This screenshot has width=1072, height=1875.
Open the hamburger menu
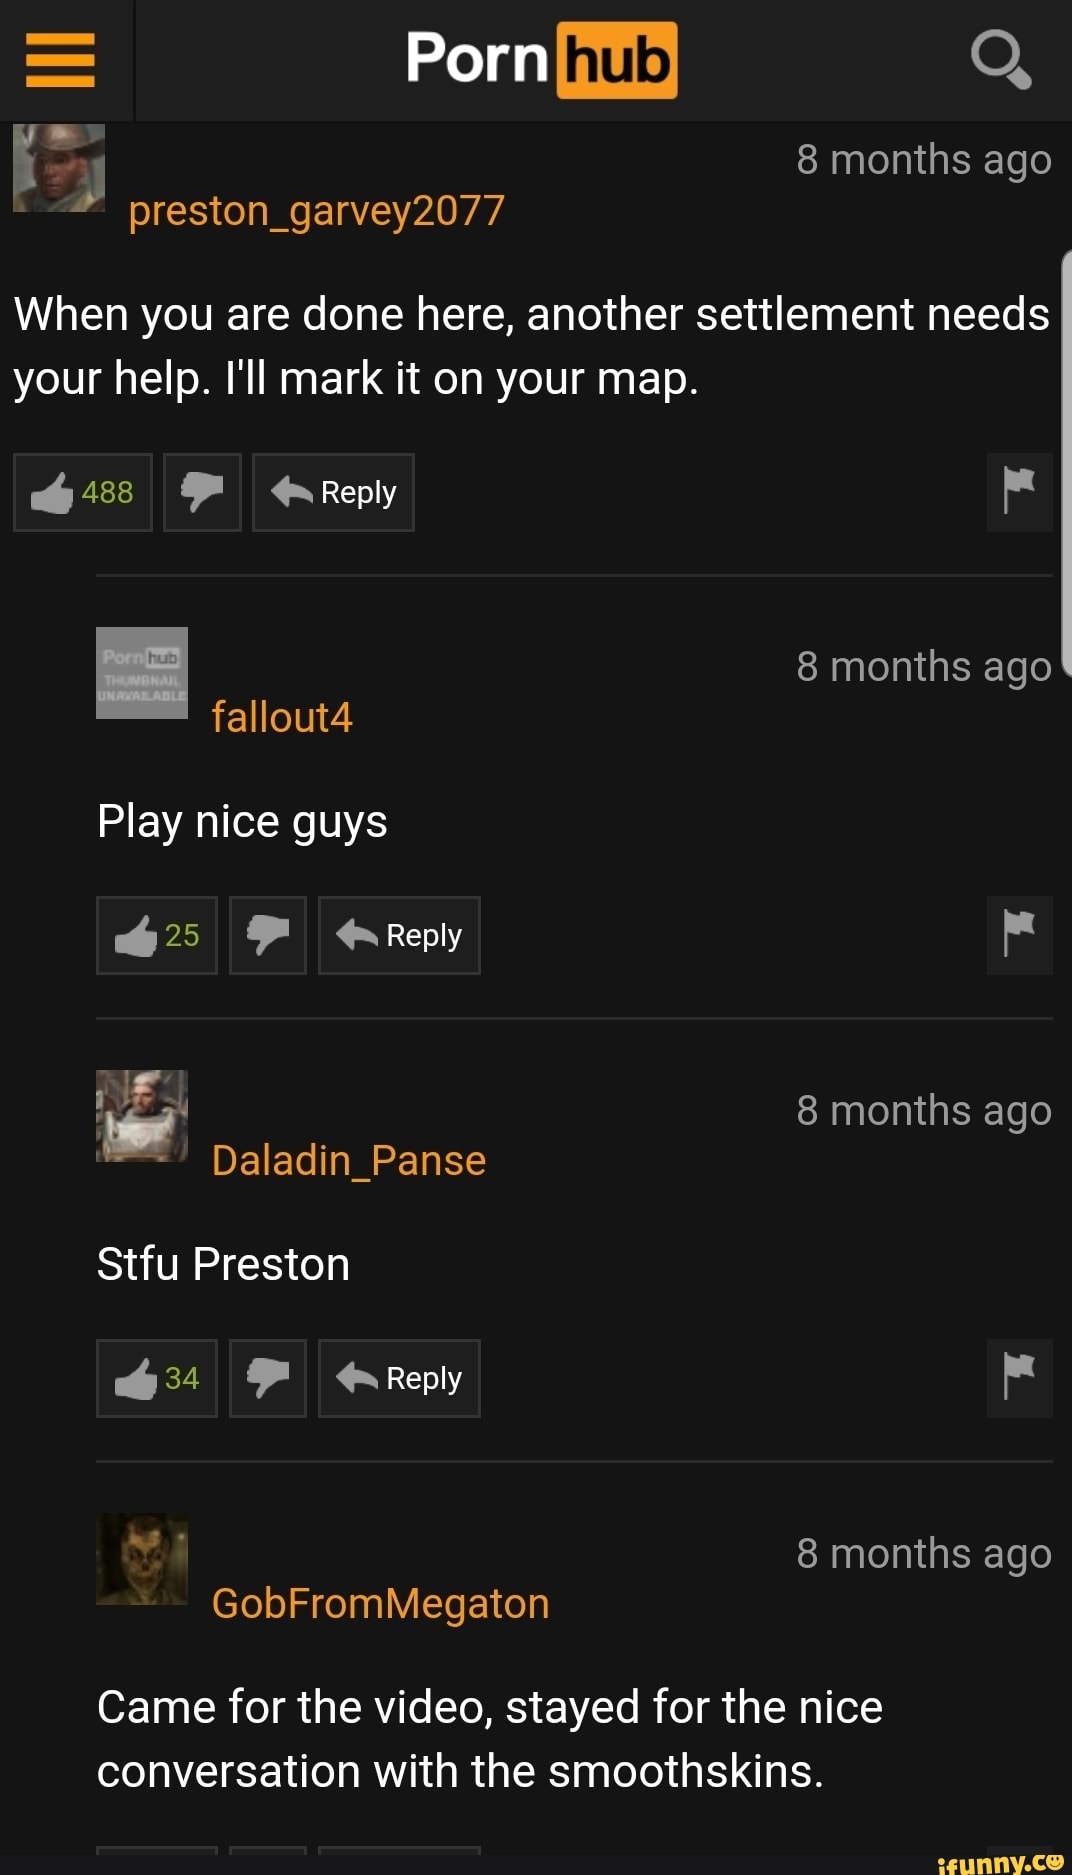click(x=60, y=60)
